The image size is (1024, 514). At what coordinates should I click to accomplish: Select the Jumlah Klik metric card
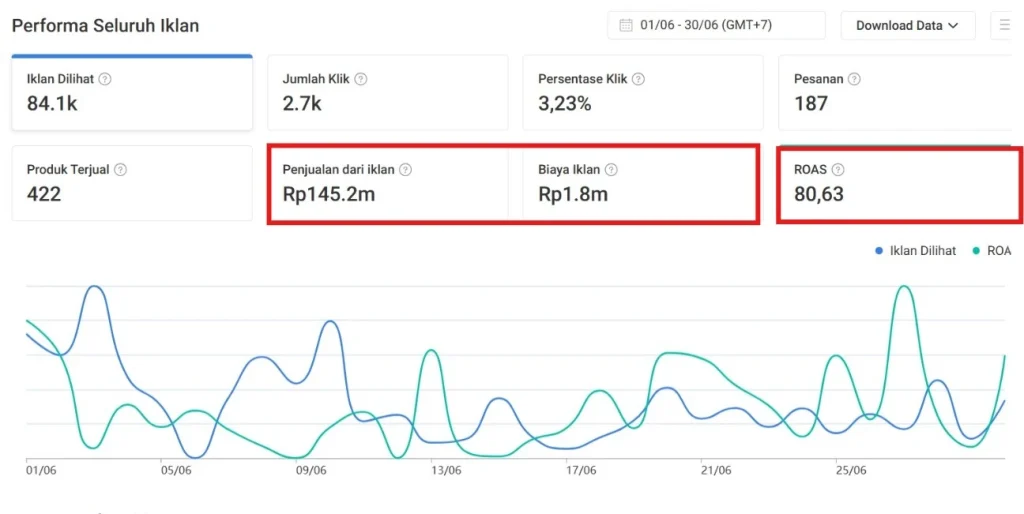387,93
